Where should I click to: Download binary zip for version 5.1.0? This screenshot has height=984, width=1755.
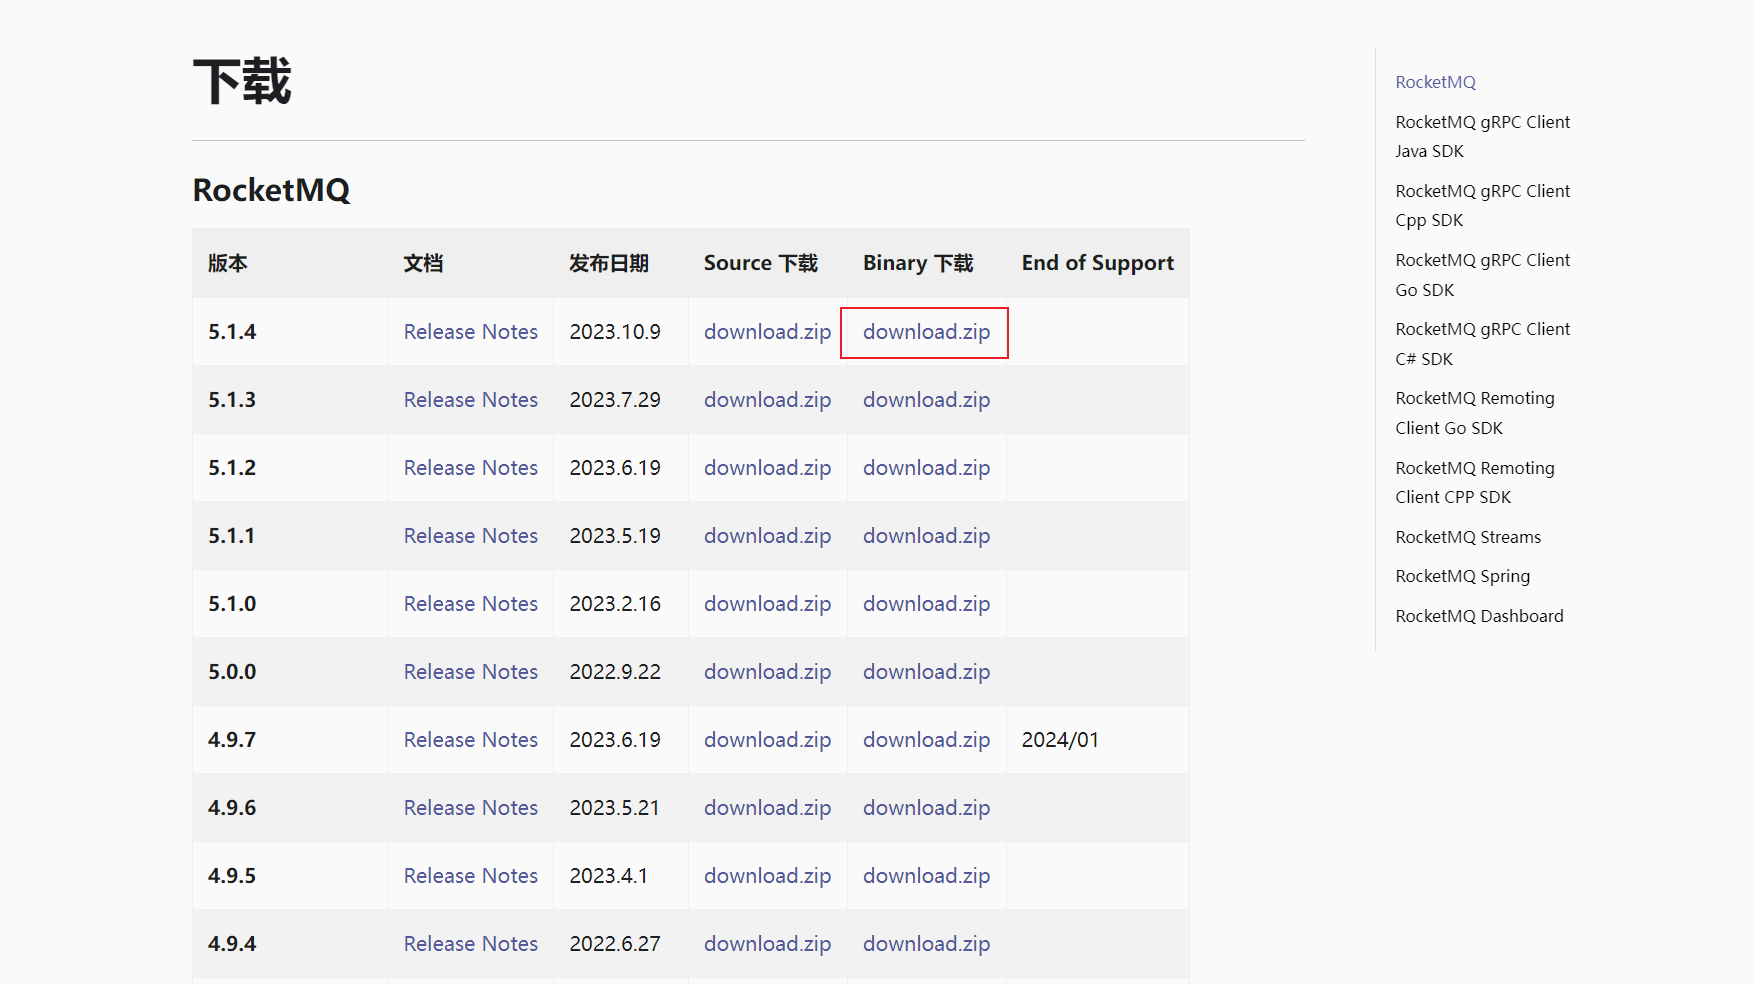tap(926, 604)
